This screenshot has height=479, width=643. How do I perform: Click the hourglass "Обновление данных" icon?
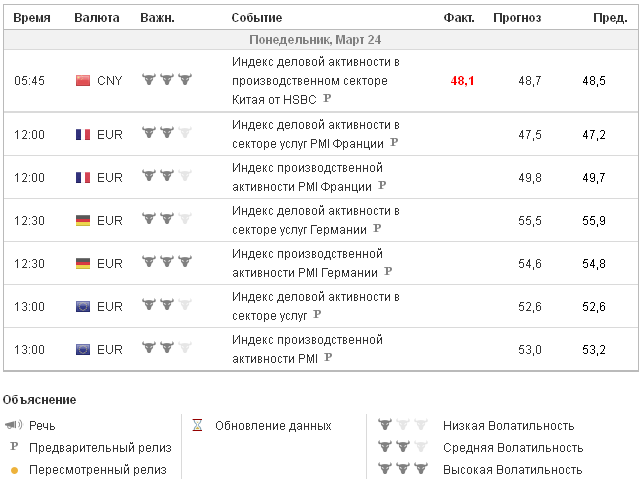pyautogui.click(x=197, y=425)
